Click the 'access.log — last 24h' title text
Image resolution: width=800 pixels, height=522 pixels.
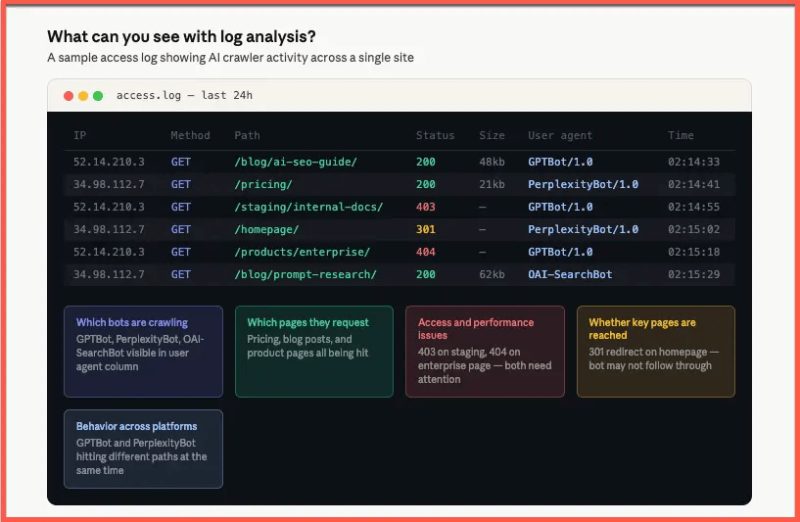(x=184, y=95)
